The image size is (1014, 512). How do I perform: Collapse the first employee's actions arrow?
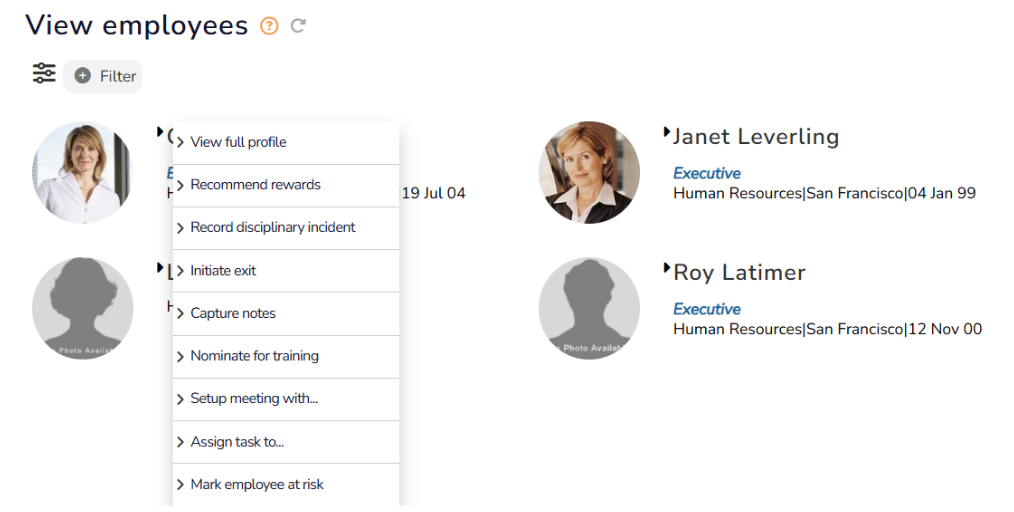coord(160,132)
